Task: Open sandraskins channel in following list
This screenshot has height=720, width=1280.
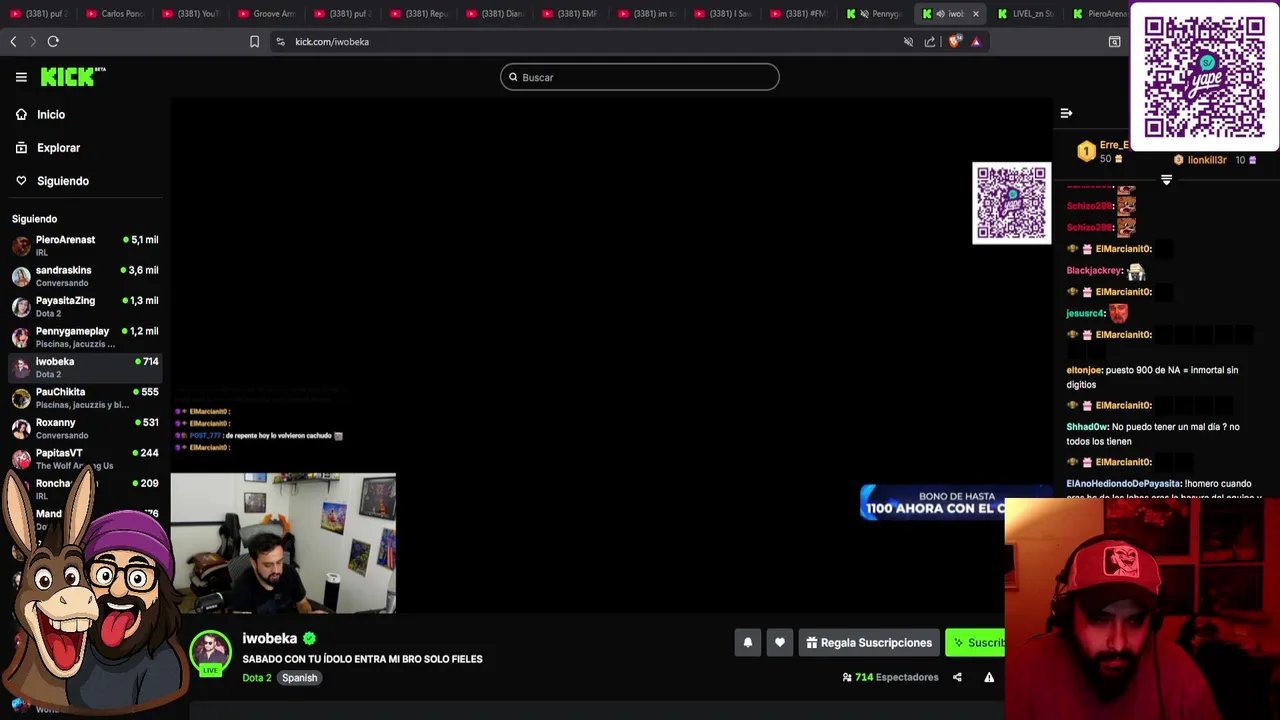Action: (x=85, y=276)
